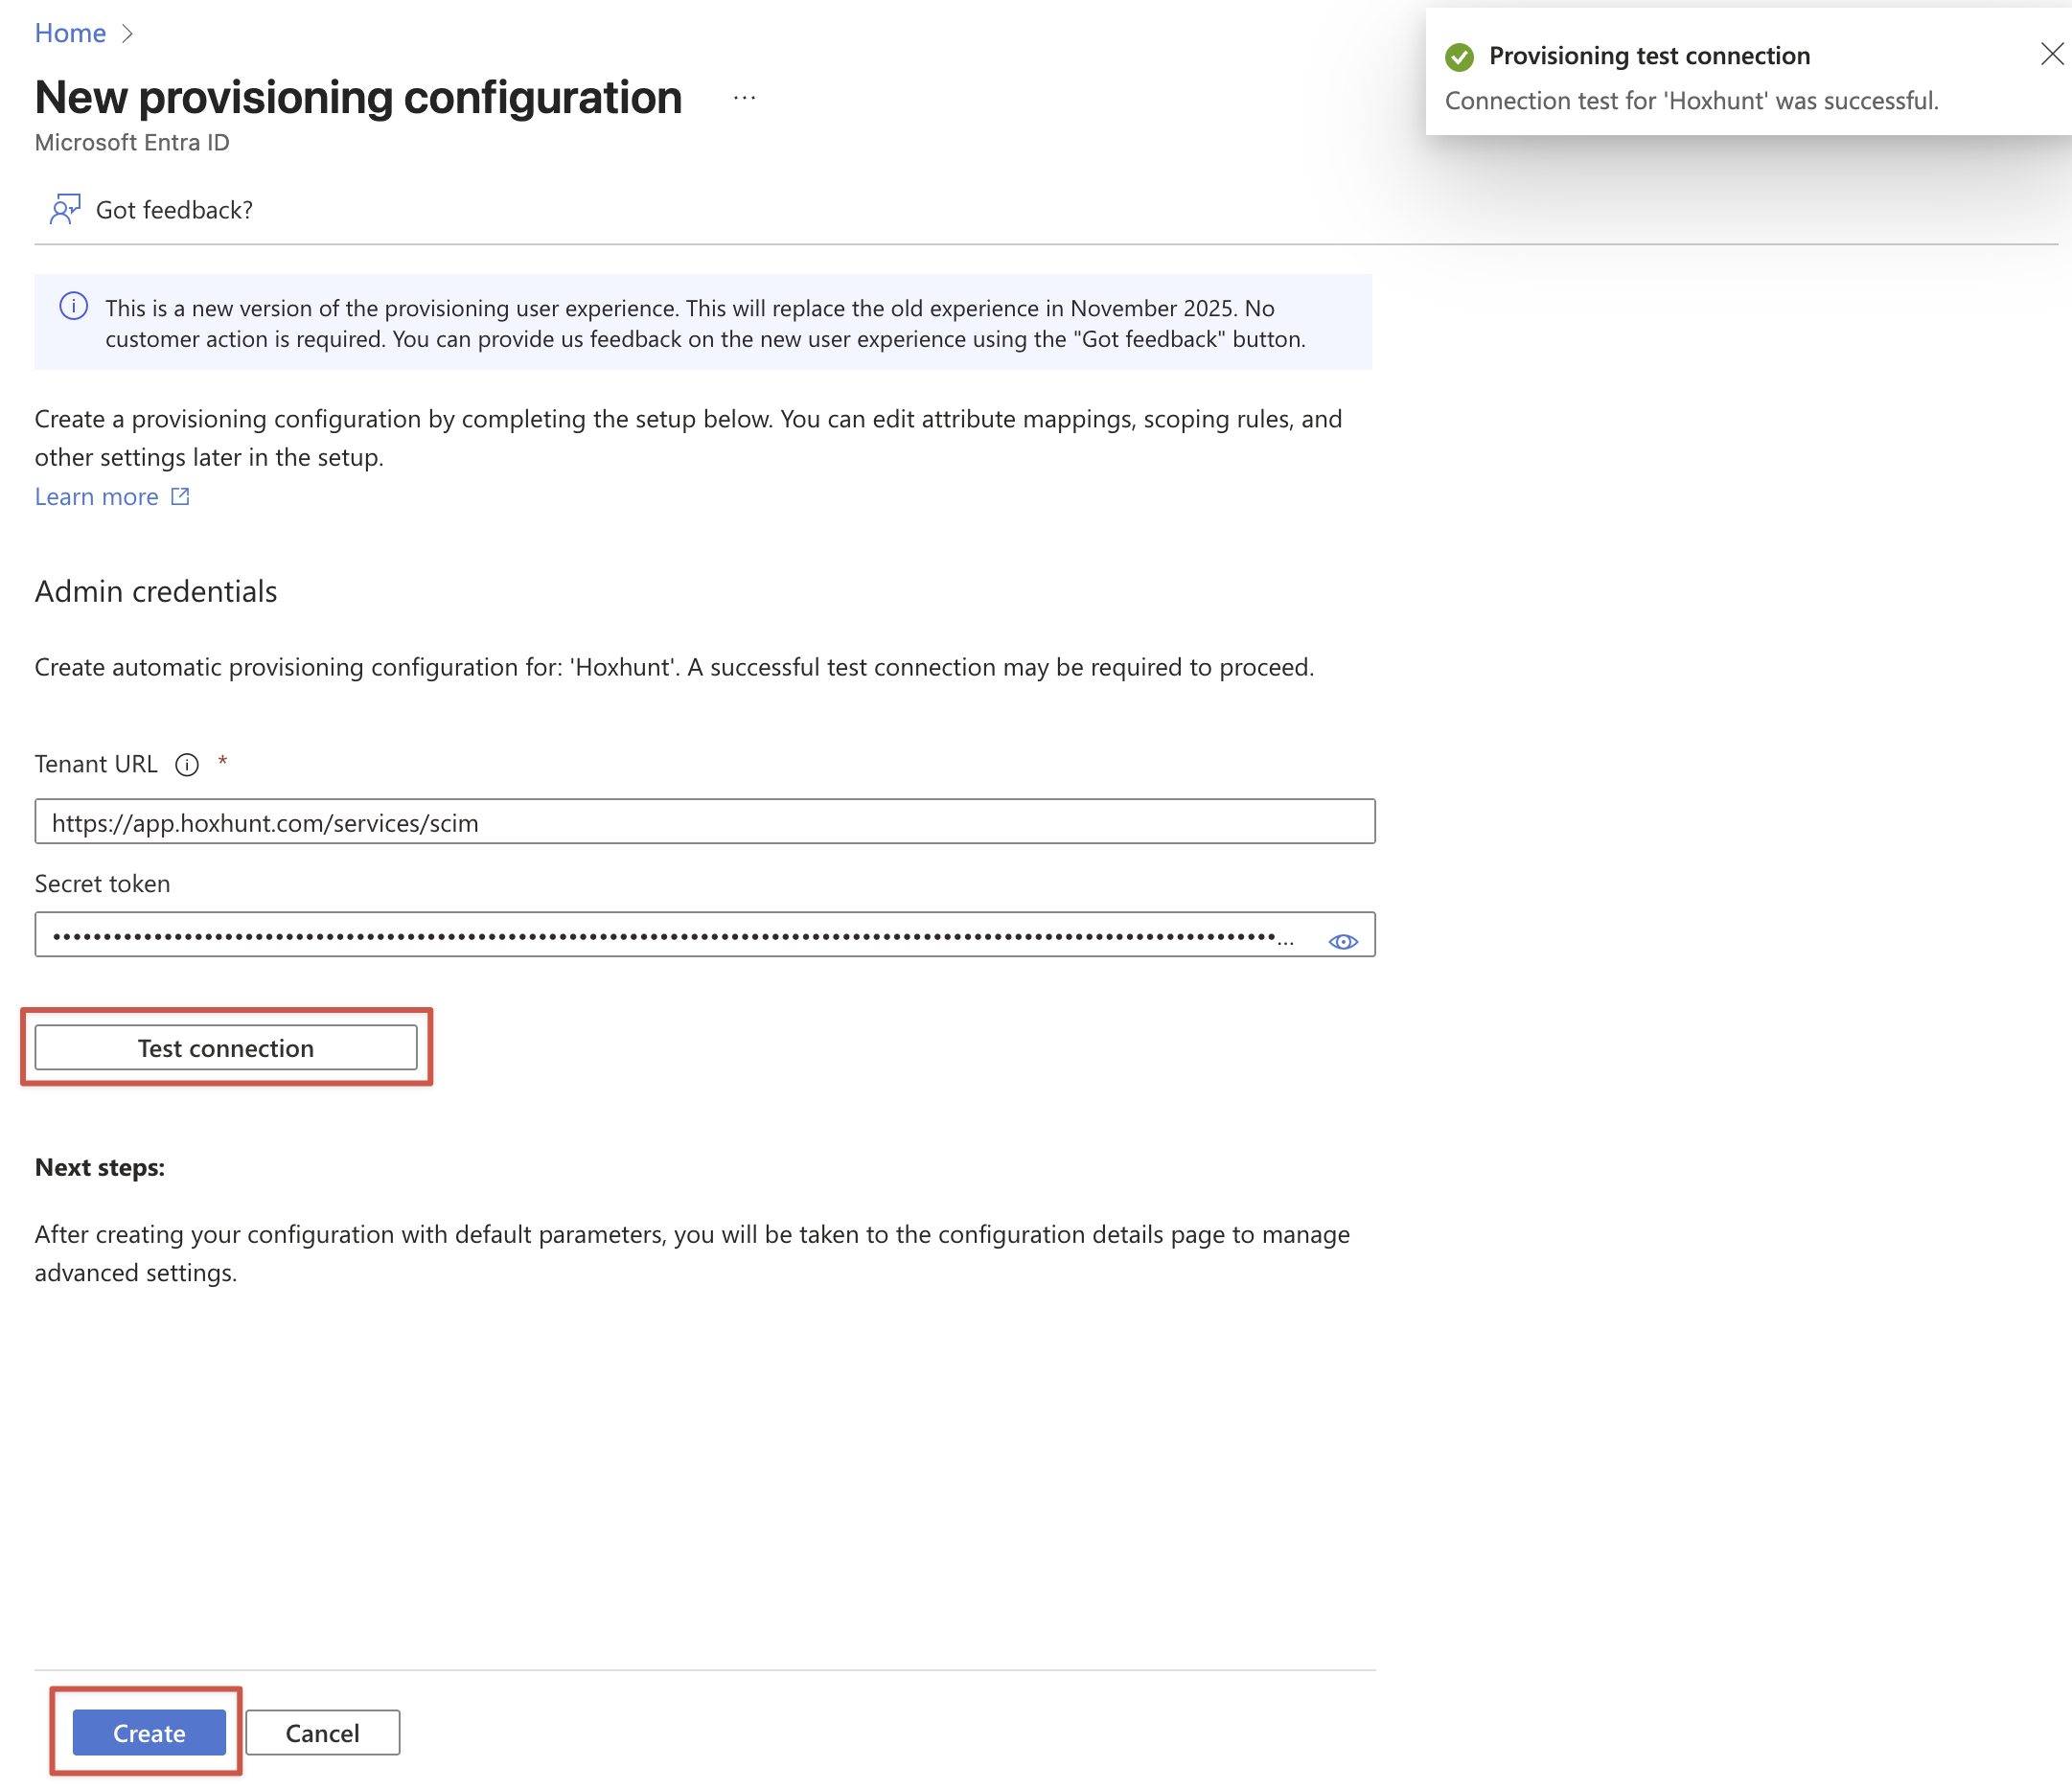
Task: Focus the Tenant URL input field
Action: tap(705, 821)
